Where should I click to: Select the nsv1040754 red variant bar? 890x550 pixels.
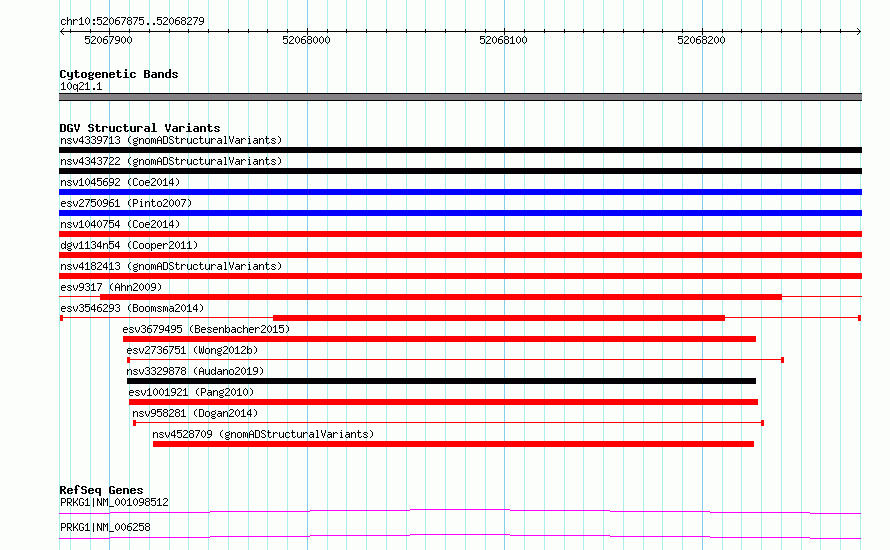(460, 234)
